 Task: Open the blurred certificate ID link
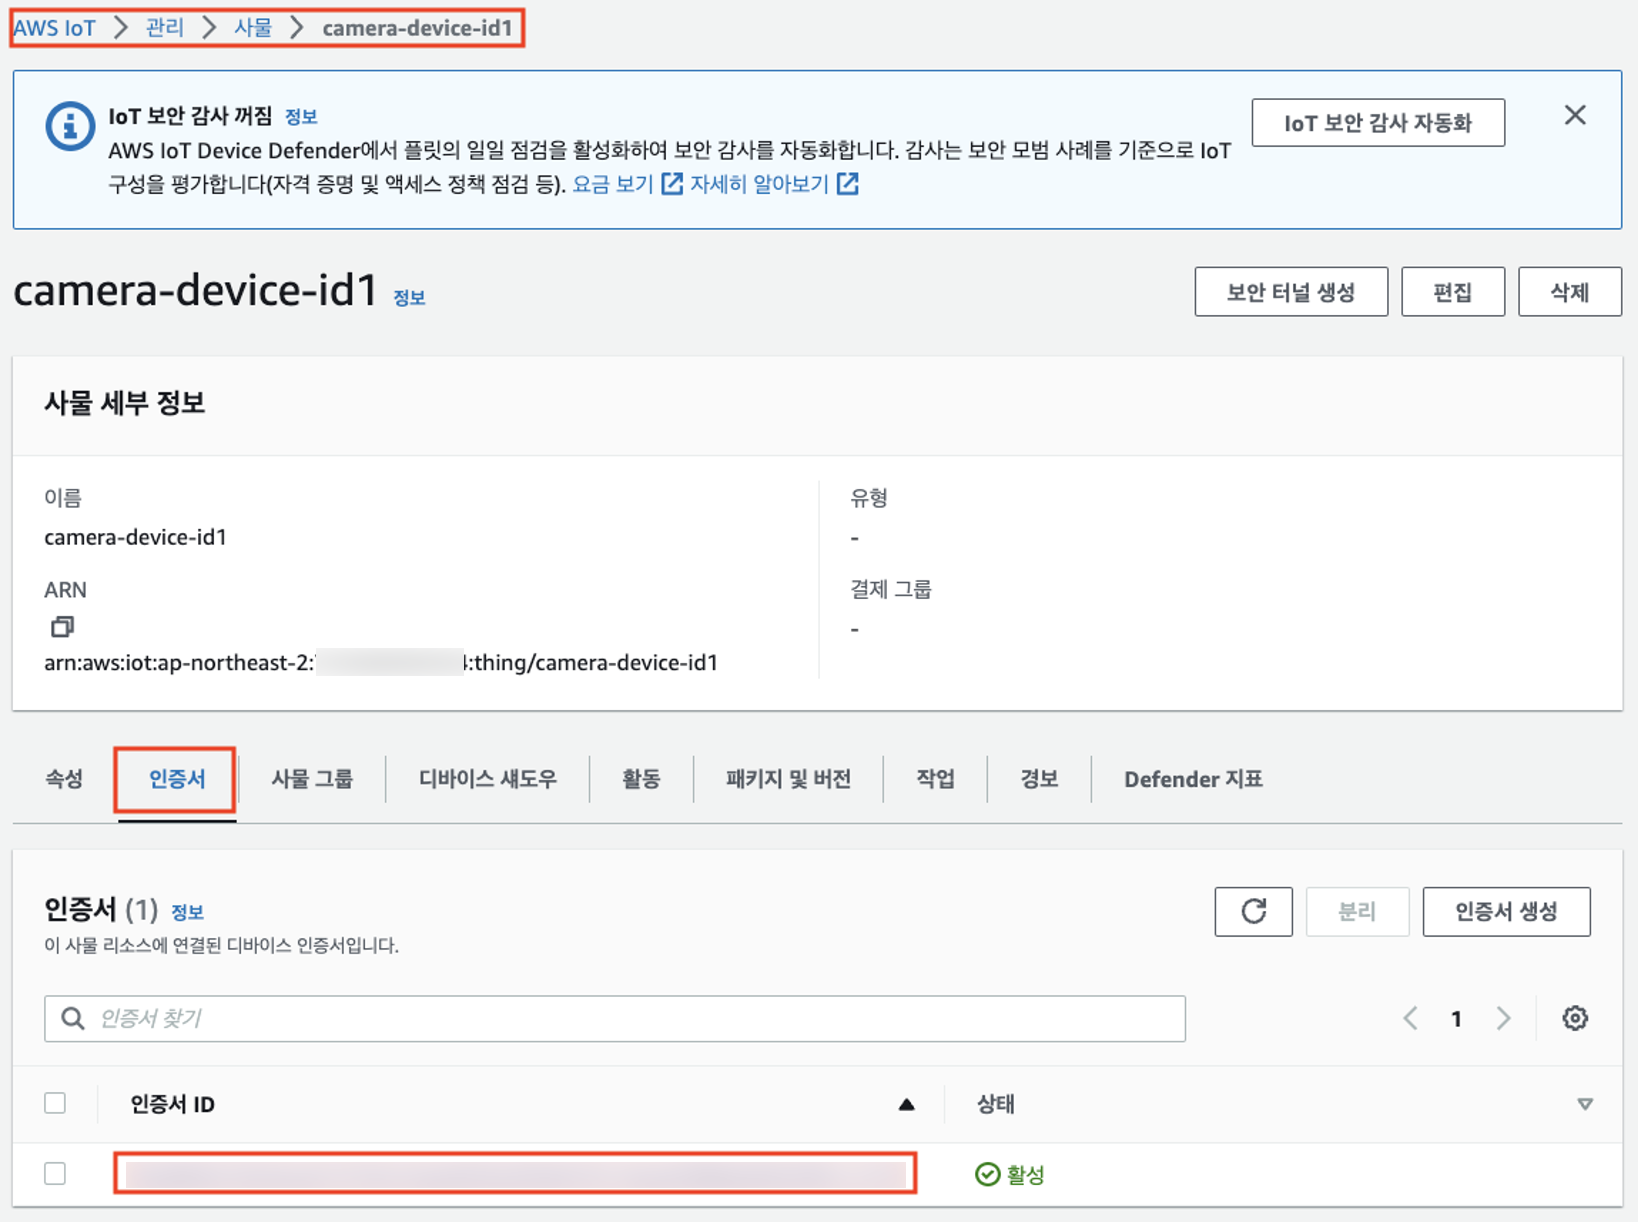(516, 1174)
